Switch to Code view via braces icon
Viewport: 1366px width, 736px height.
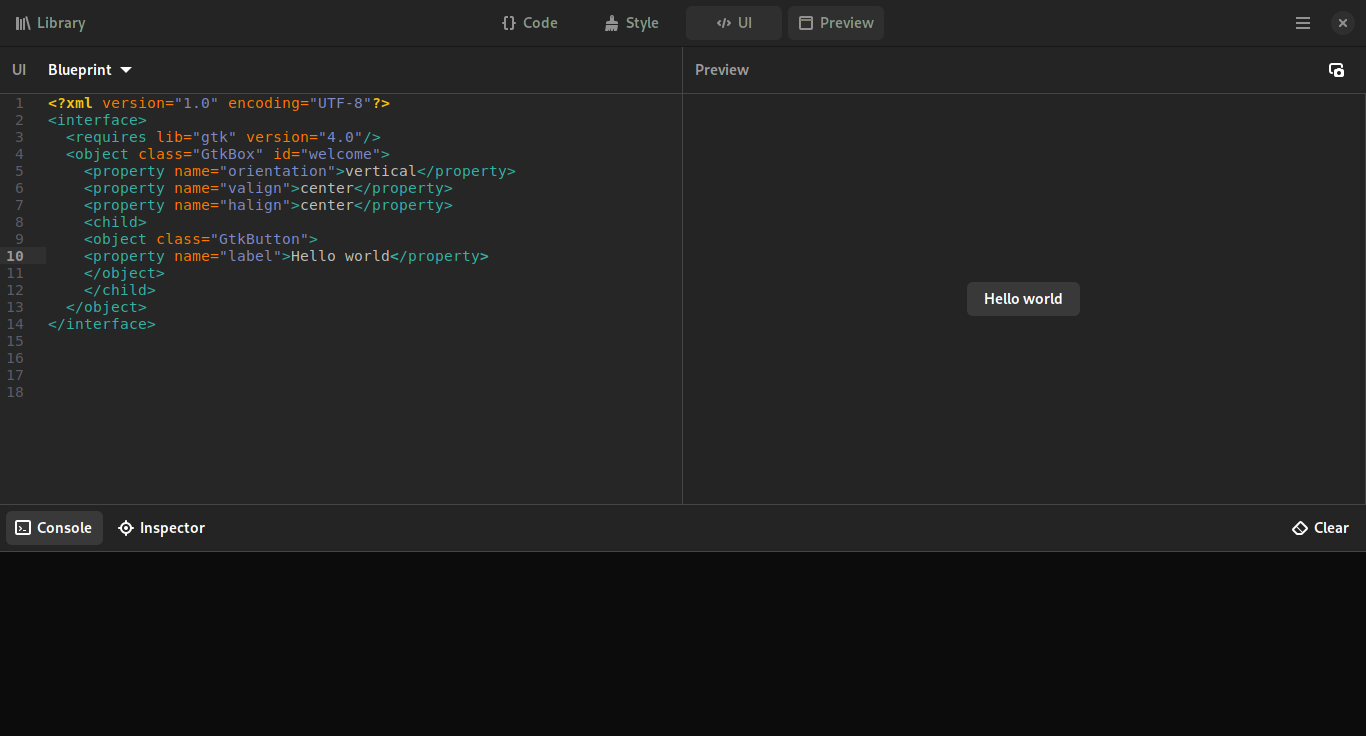(x=508, y=22)
